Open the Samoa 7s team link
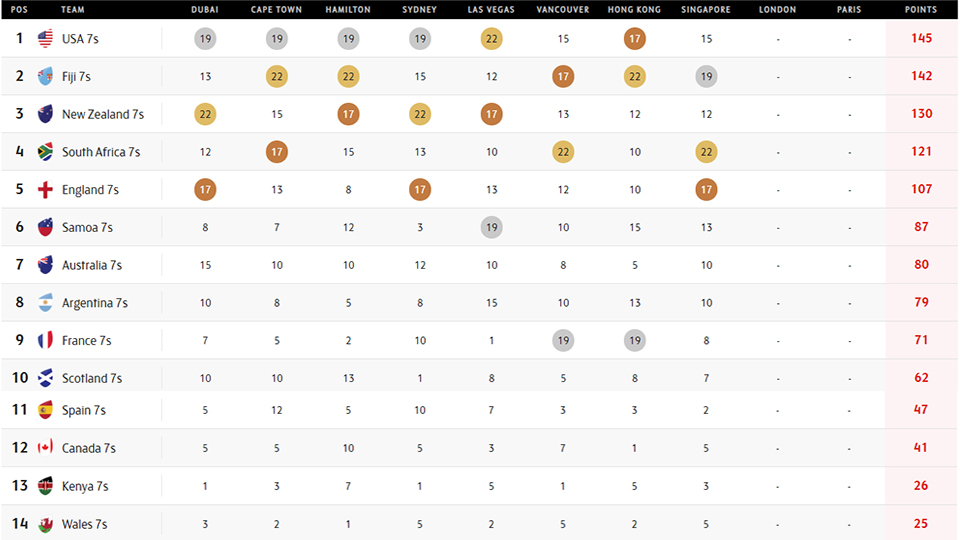Screen dimensions: 960x540 pyautogui.click(x=88, y=228)
